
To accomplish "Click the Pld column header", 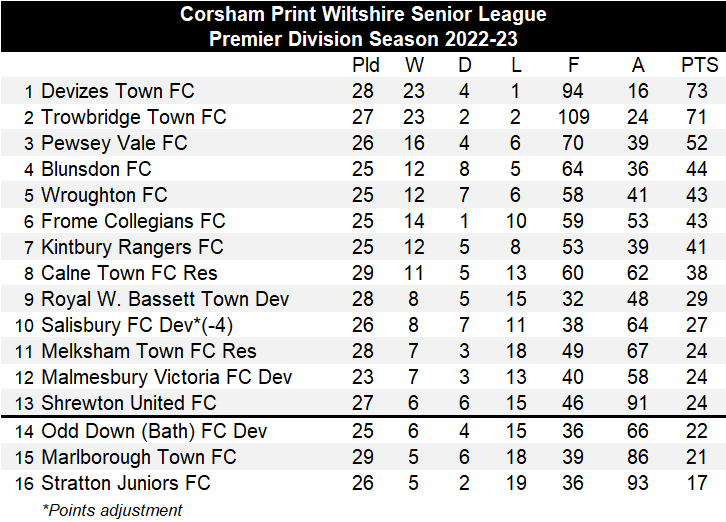I will [366, 65].
